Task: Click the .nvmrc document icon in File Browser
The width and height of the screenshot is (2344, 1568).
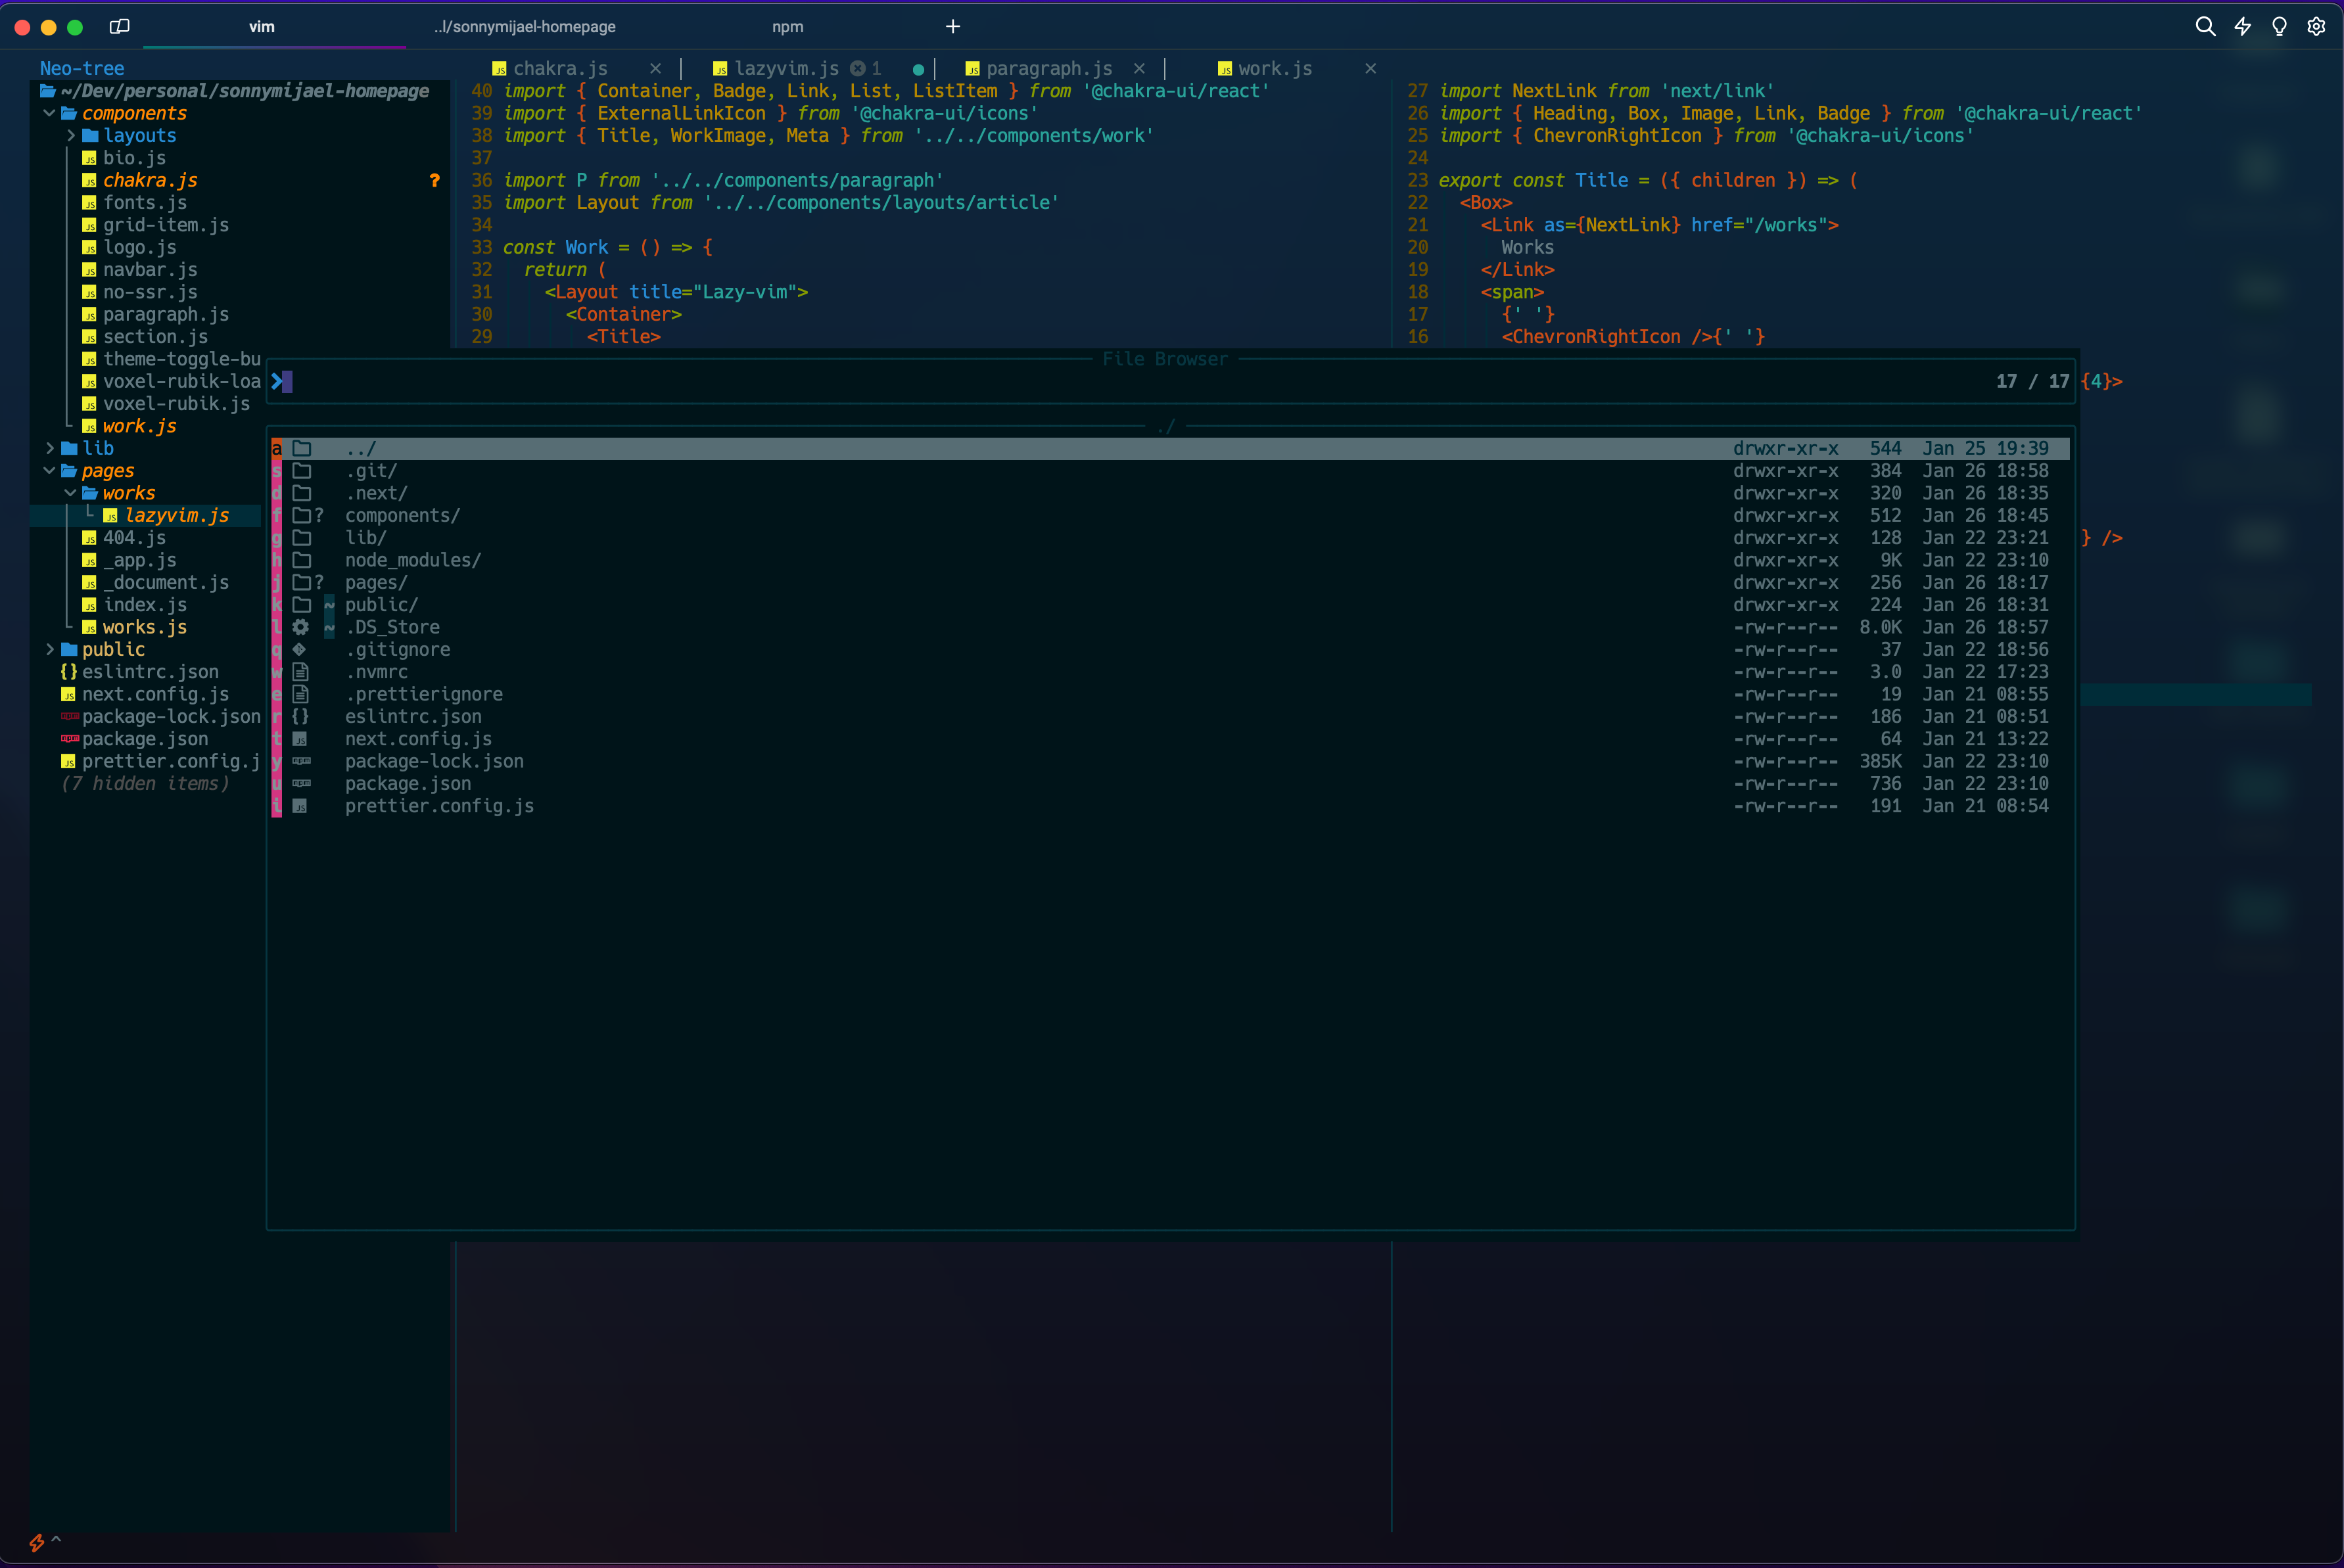Action: [300, 672]
